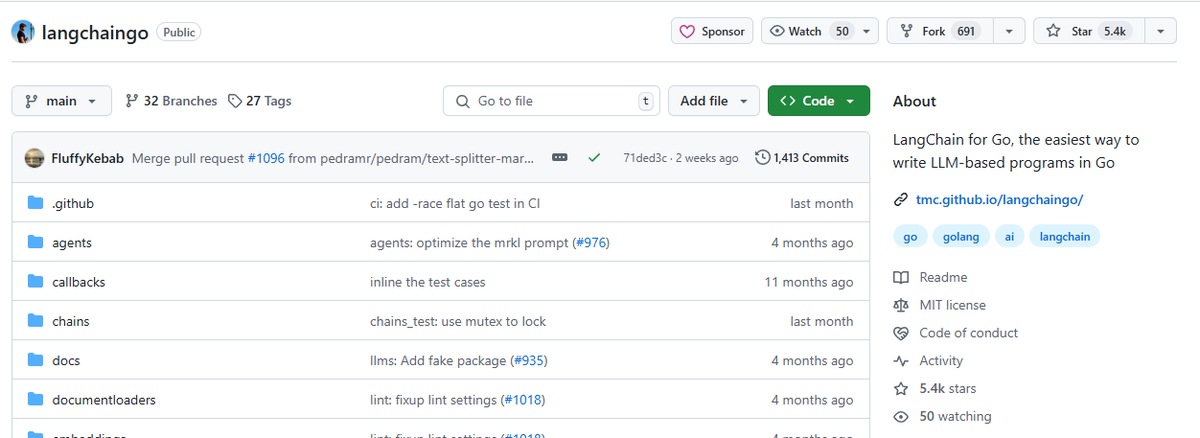The image size is (1200, 438).
Task: Open commit 'llms: Add fake package'
Action: pyautogui.click(x=438, y=360)
